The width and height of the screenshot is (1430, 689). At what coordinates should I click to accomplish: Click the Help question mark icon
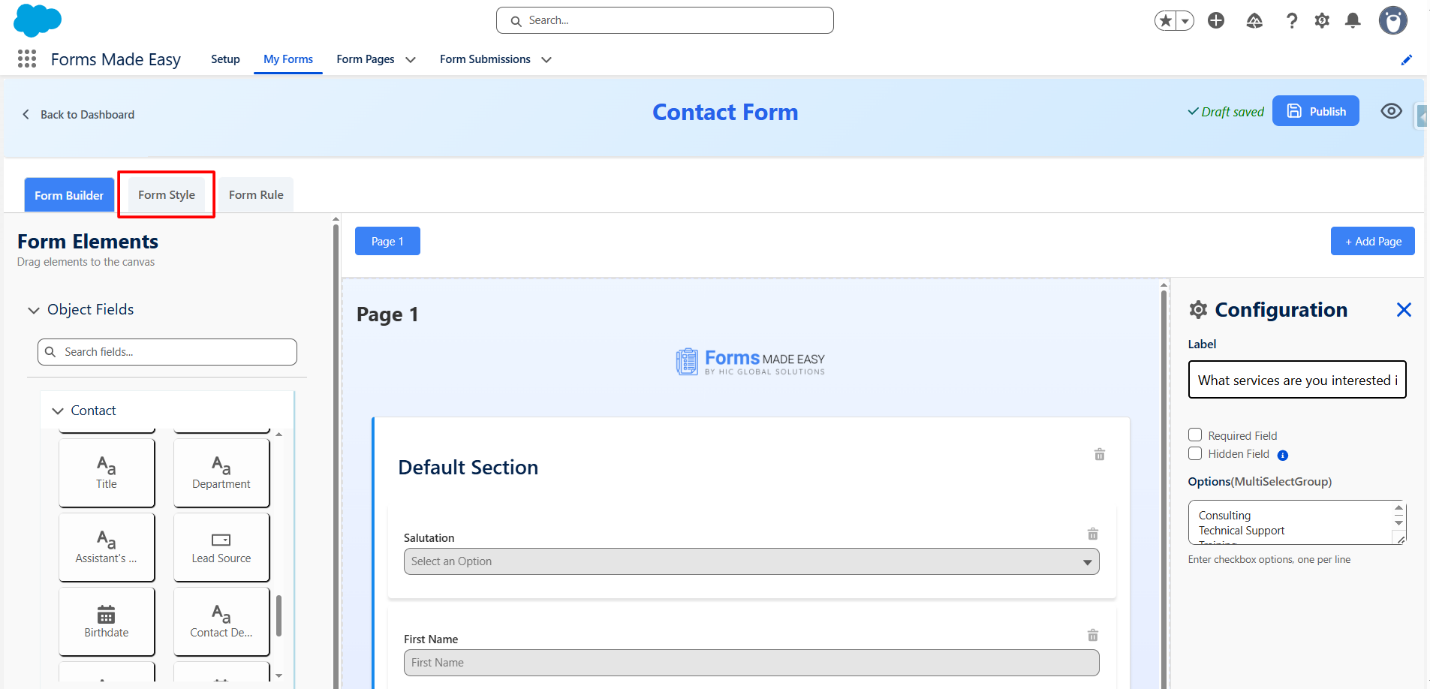pyautogui.click(x=1291, y=20)
